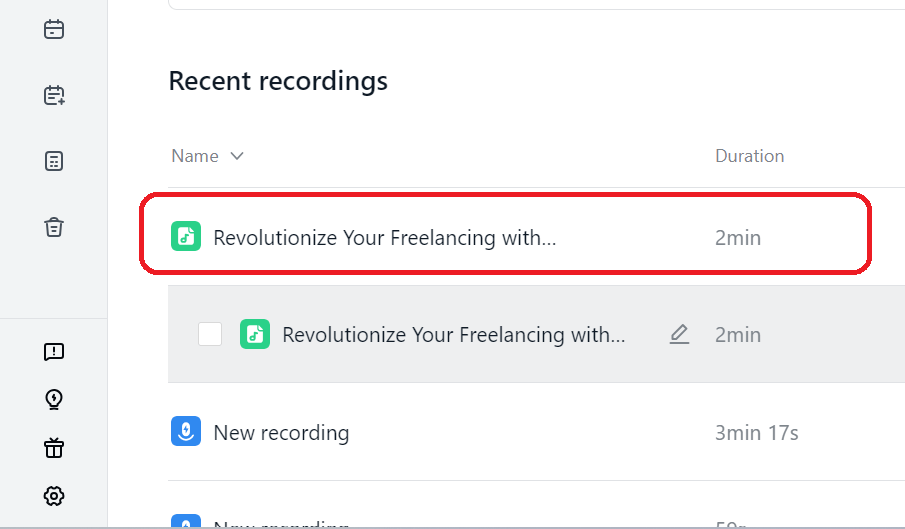
Task: Open the notes list sidebar icon
Action: point(54,161)
